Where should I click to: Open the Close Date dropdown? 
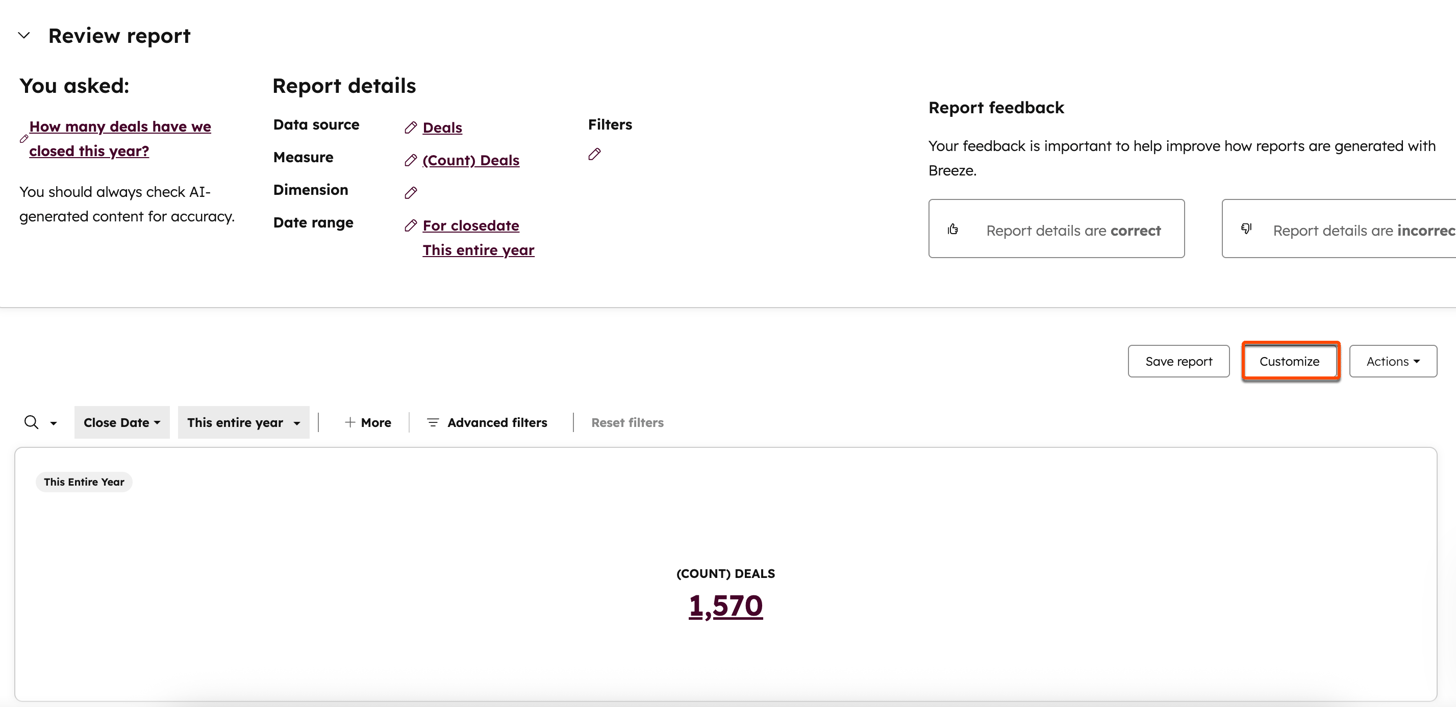122,422
